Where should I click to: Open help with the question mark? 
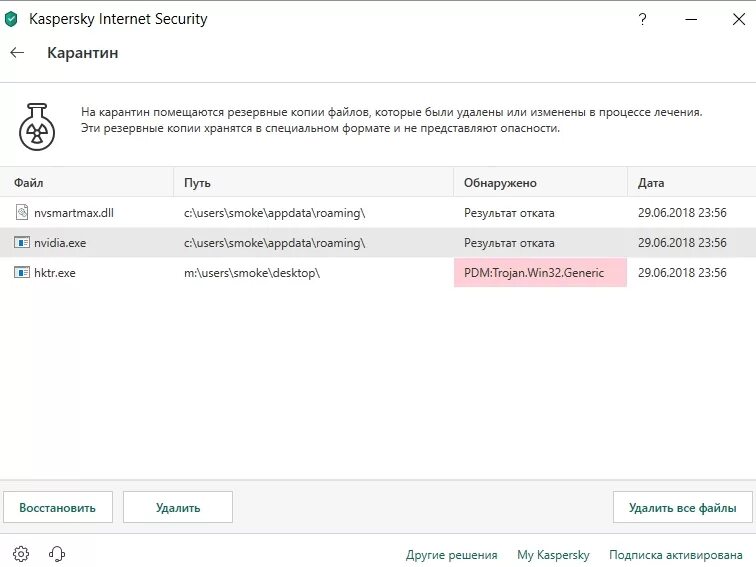(x=641, y=19)
